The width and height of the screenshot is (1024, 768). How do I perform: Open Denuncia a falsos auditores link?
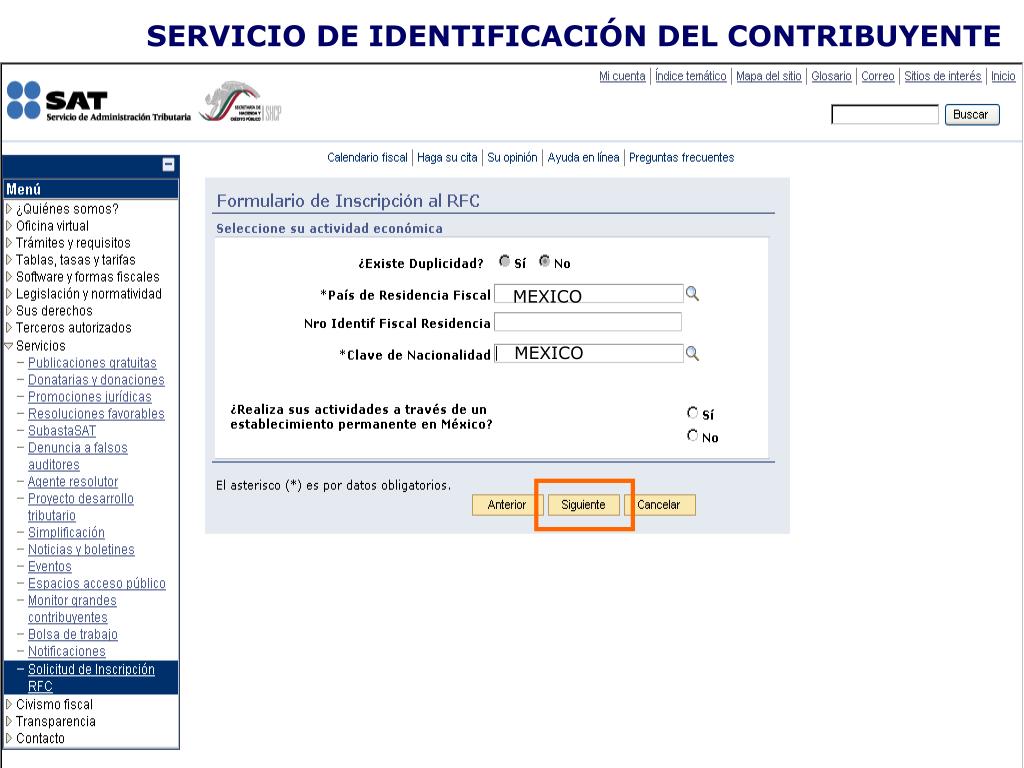pos(78,456)
